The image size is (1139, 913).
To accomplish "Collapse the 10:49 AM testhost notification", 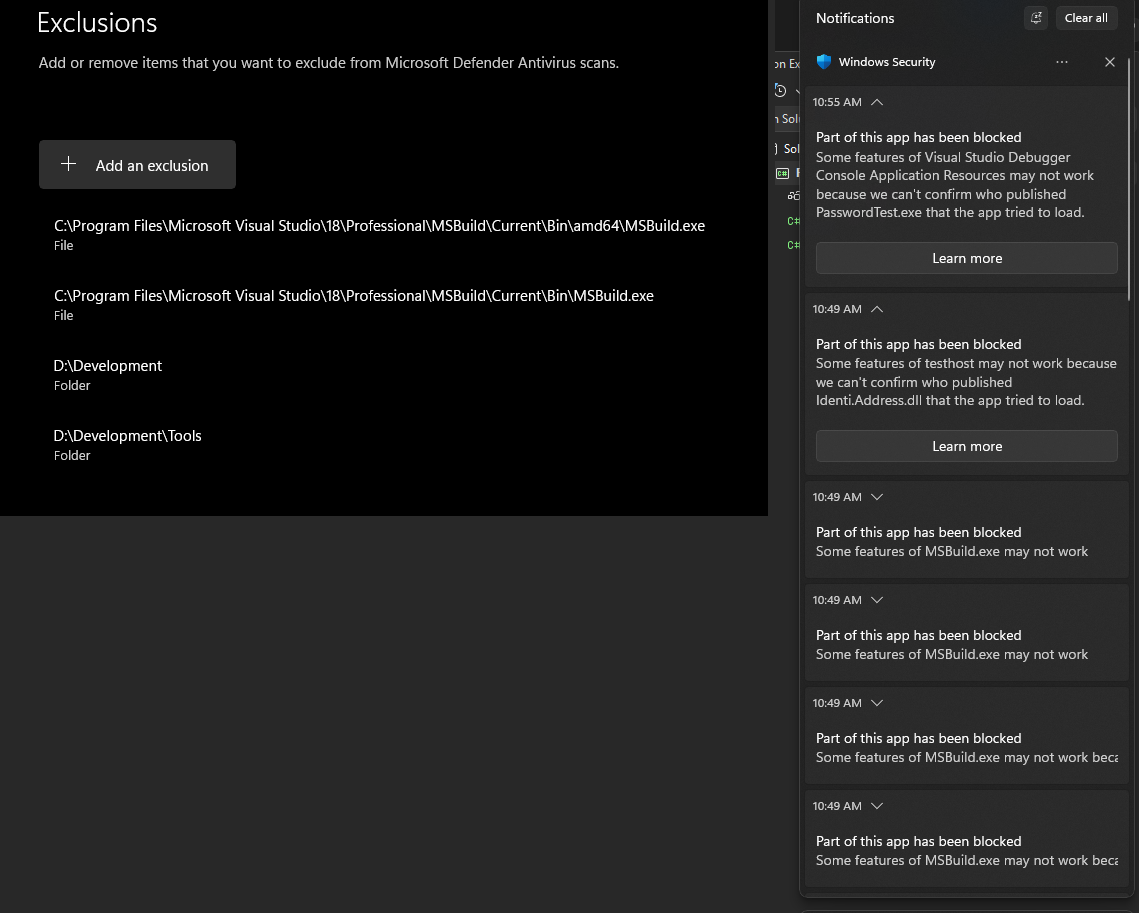I will tap(877, 309).
